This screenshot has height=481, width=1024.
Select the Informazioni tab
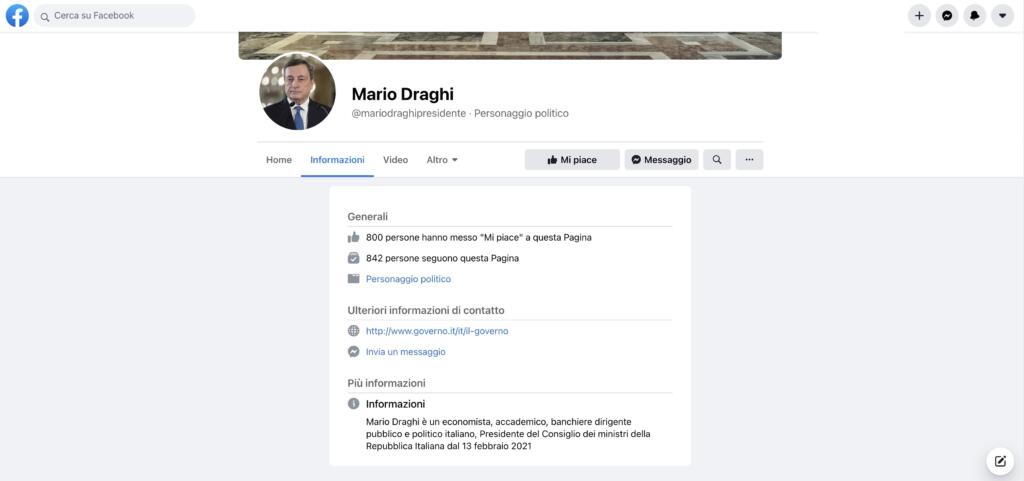[x=337, y=160]
